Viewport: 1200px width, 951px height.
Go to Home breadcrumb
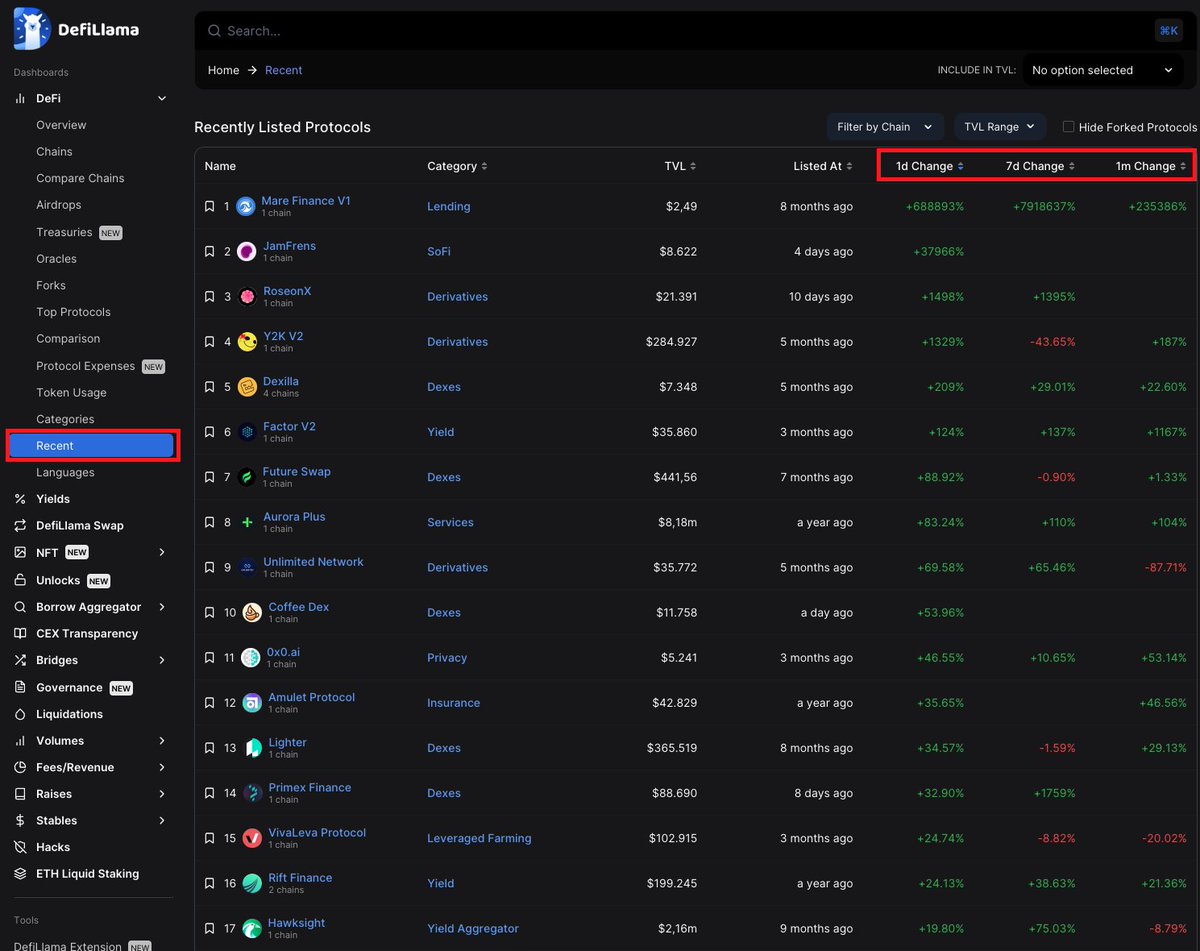coord(224,70)
